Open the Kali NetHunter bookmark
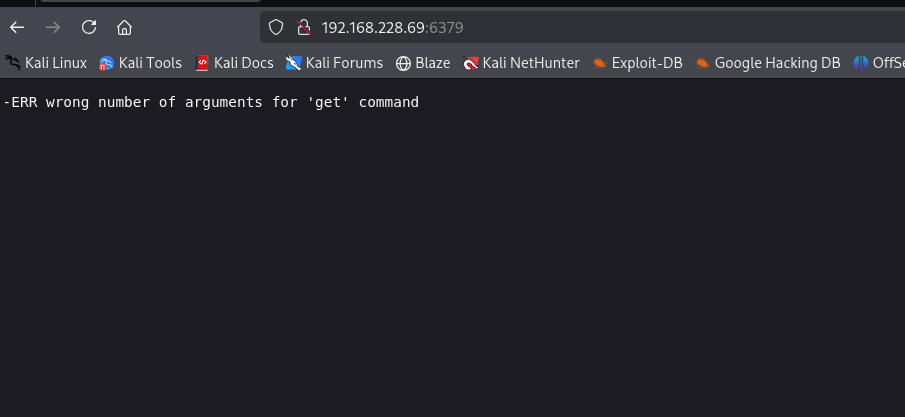Viewport: 905px width, 417px height. [521, 63]
